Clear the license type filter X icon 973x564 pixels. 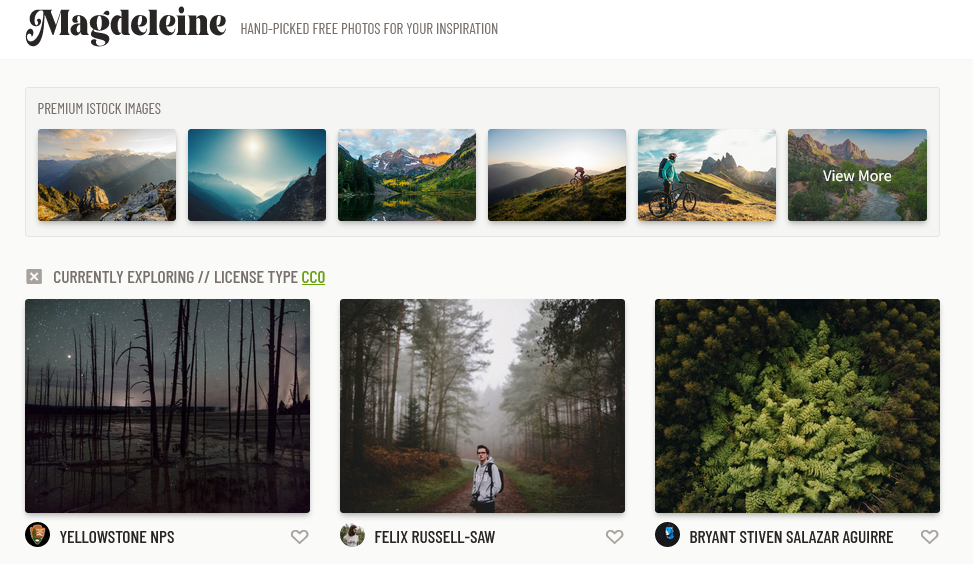(x=34, y=277)
